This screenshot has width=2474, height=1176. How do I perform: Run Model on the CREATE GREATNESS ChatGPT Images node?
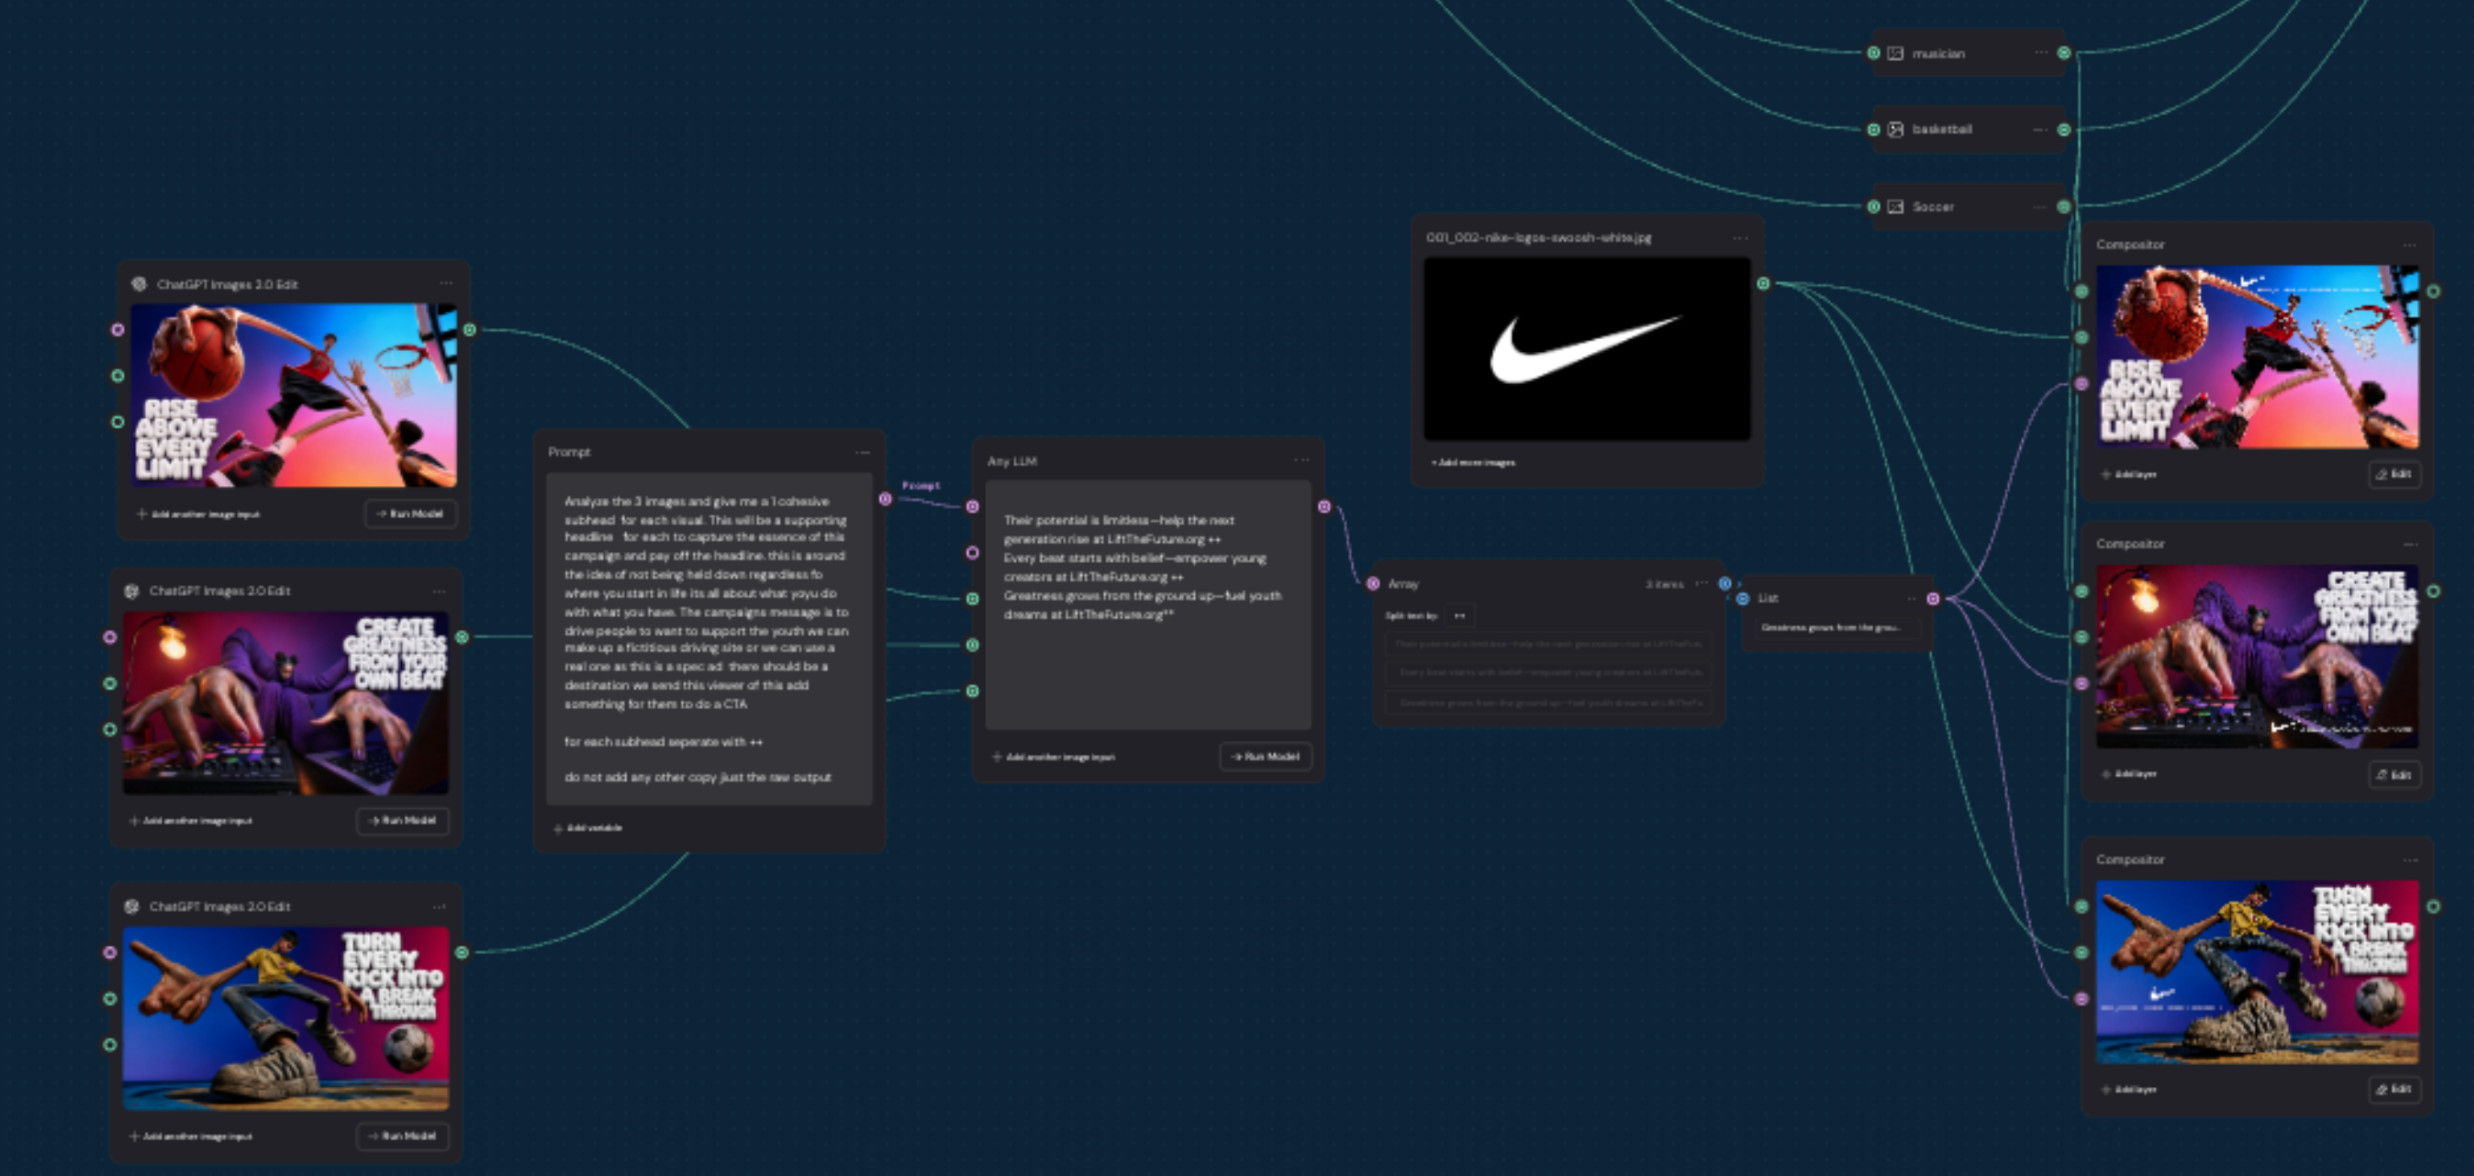pos(403,821)
